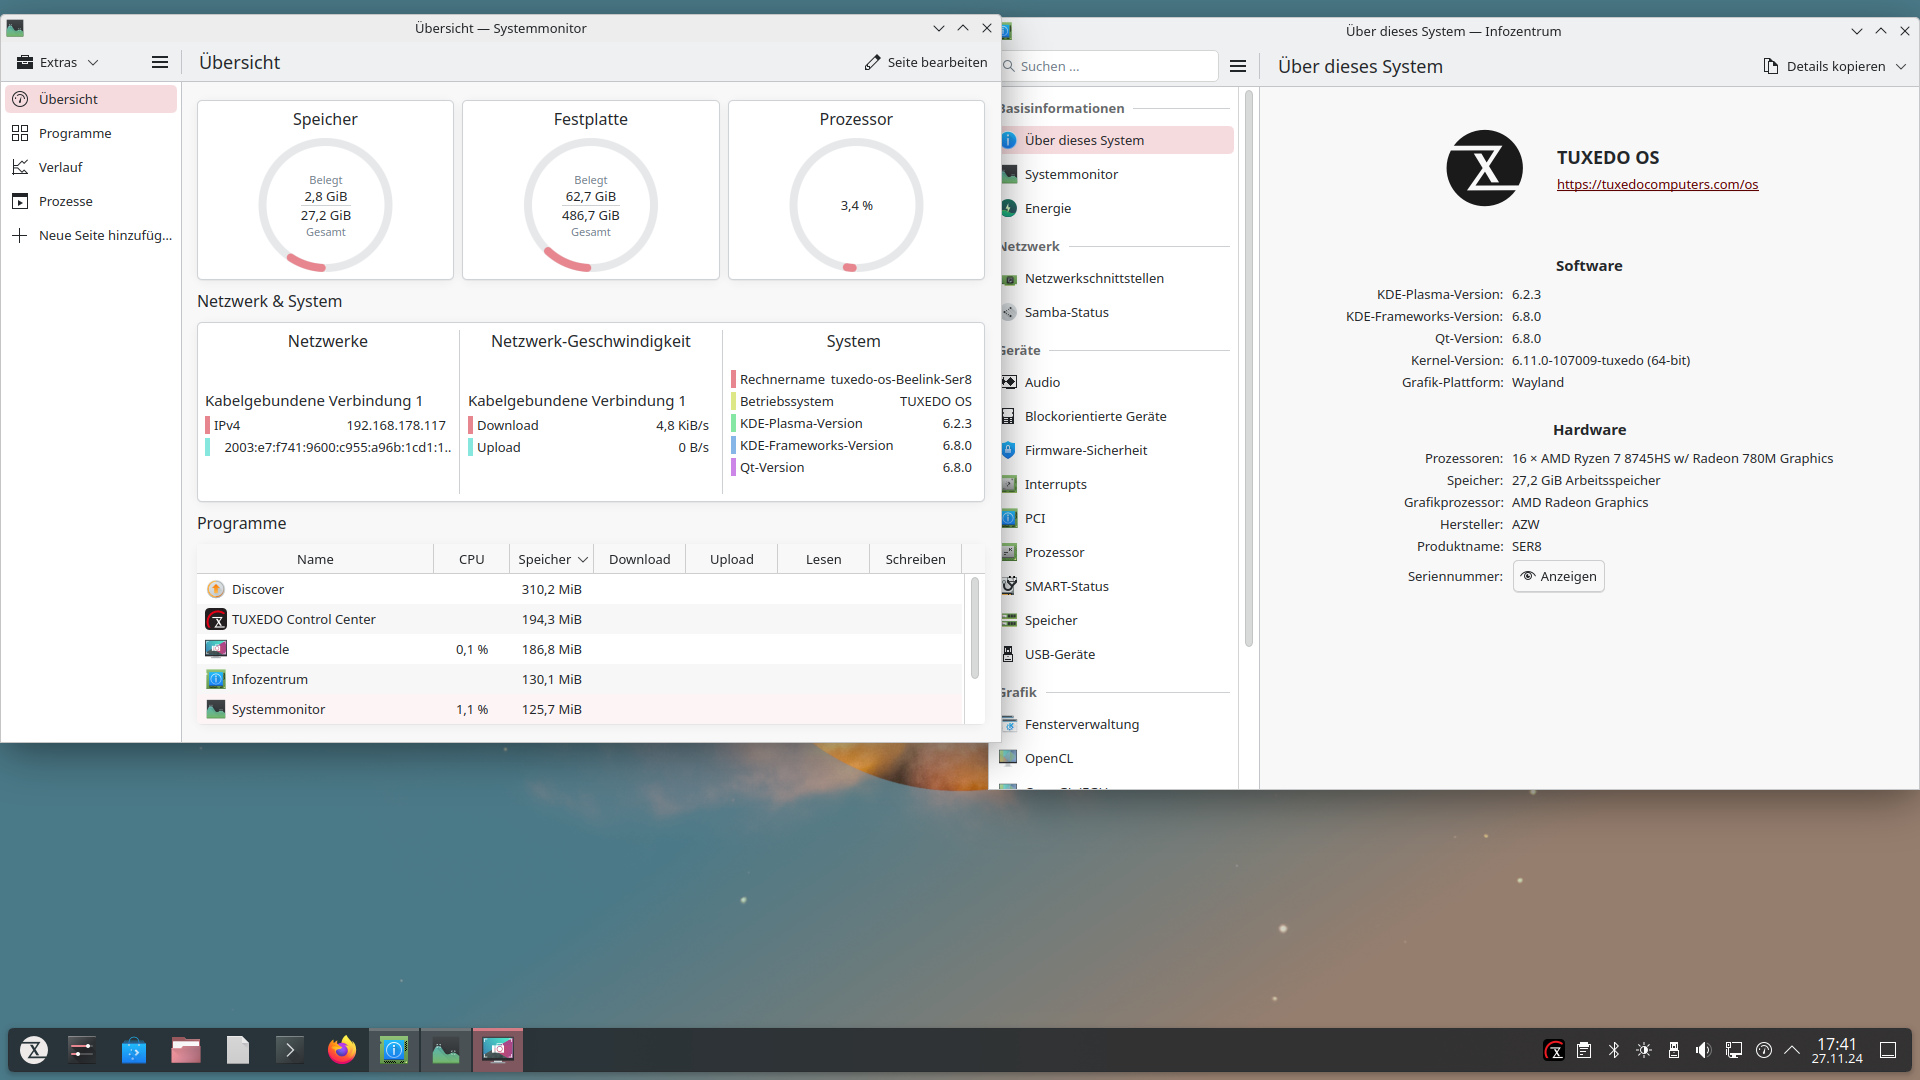This screenshot has width=1920, height=1080.
Task: Open the Extras dropdown in Systemmonitor
Action: coord(58,62)
